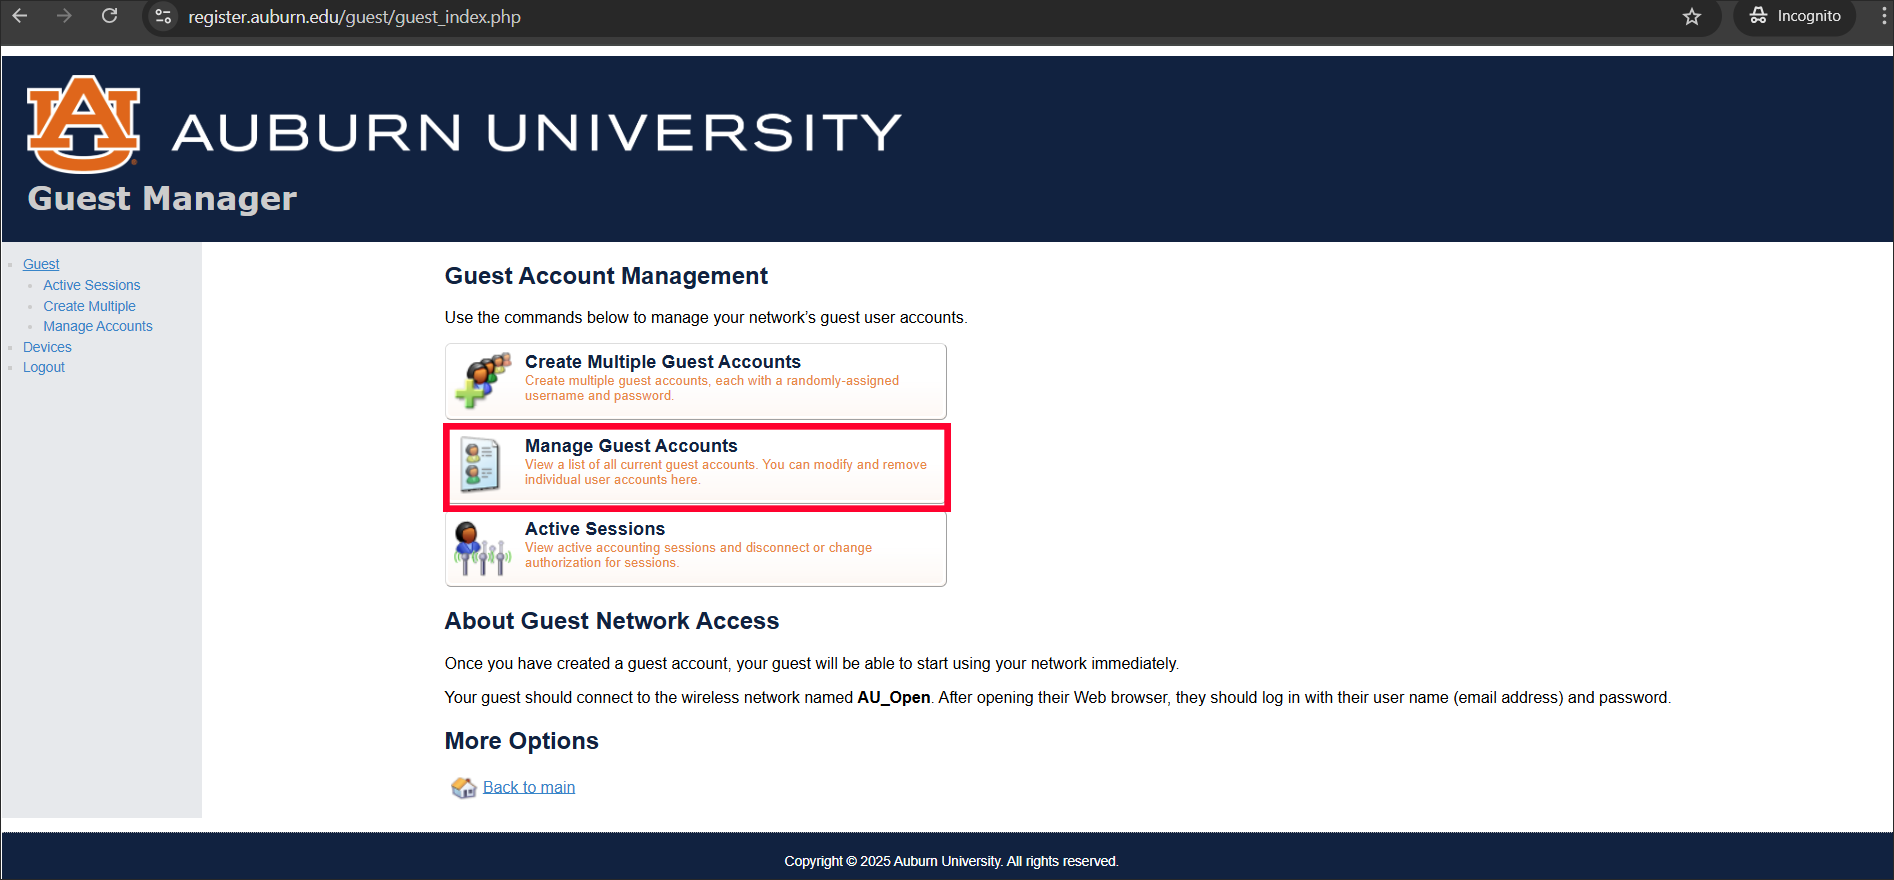1894x880 pixels.
Task: Open the Active Sessions card heading
Action: pyautogui.click(x=595, y=529)
